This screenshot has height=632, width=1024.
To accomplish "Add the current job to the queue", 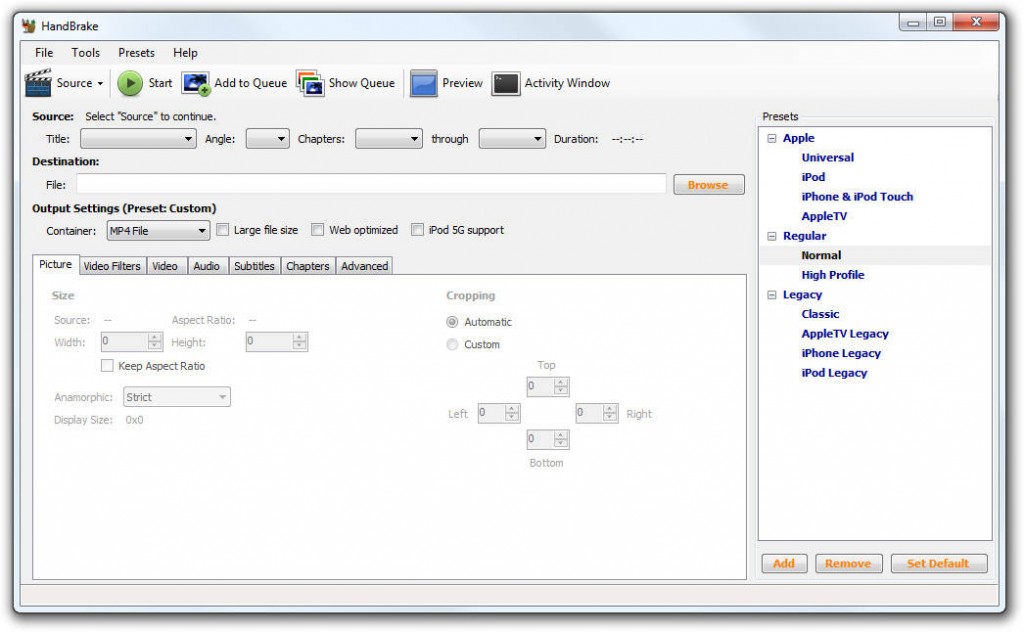I will pos(240,83).
